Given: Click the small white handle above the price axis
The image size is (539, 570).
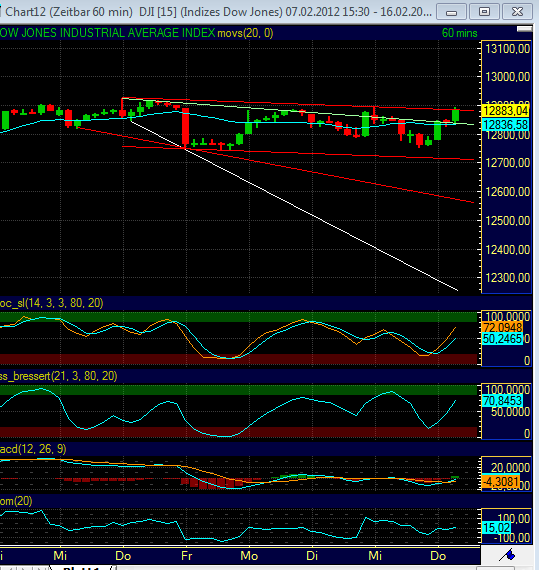Looking at the screenshot, I should tap(524, 29).
